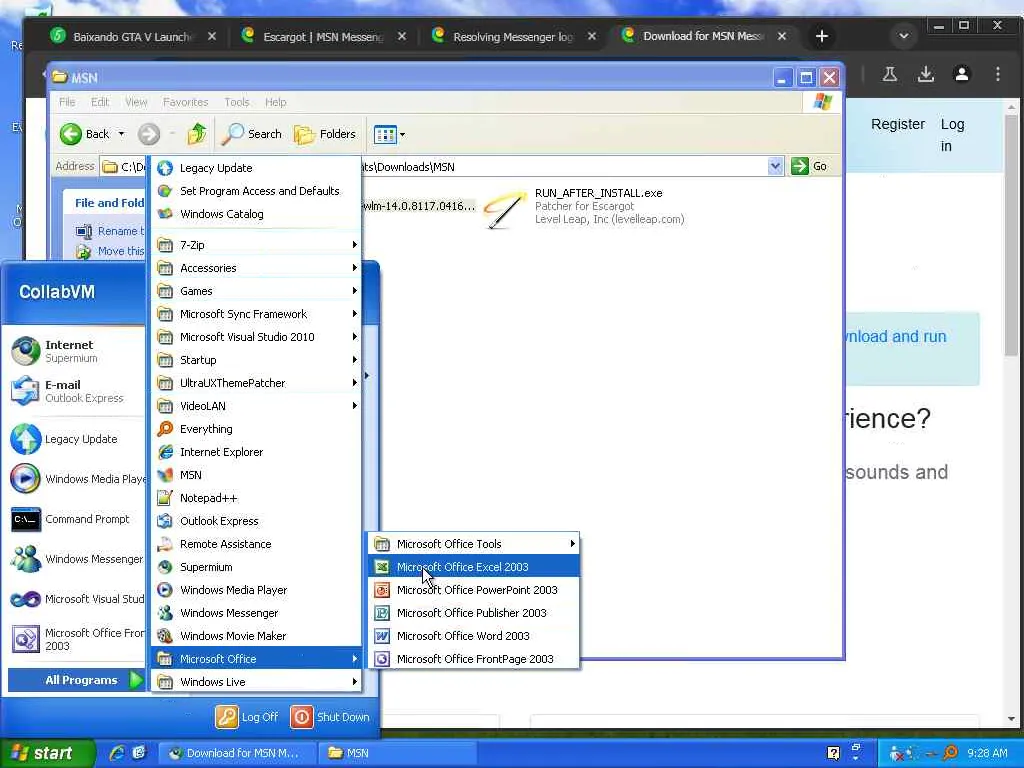The image size is (1024, 768).
Task: Open Remote Assistance
Action: click(x=256, y=544)
